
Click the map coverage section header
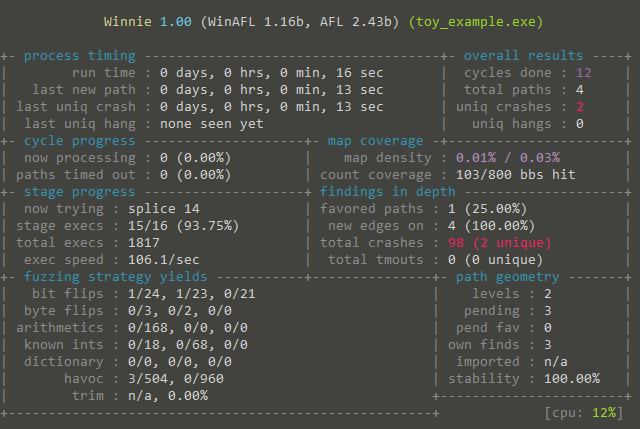pyautogui.click(x=376, y=141)
